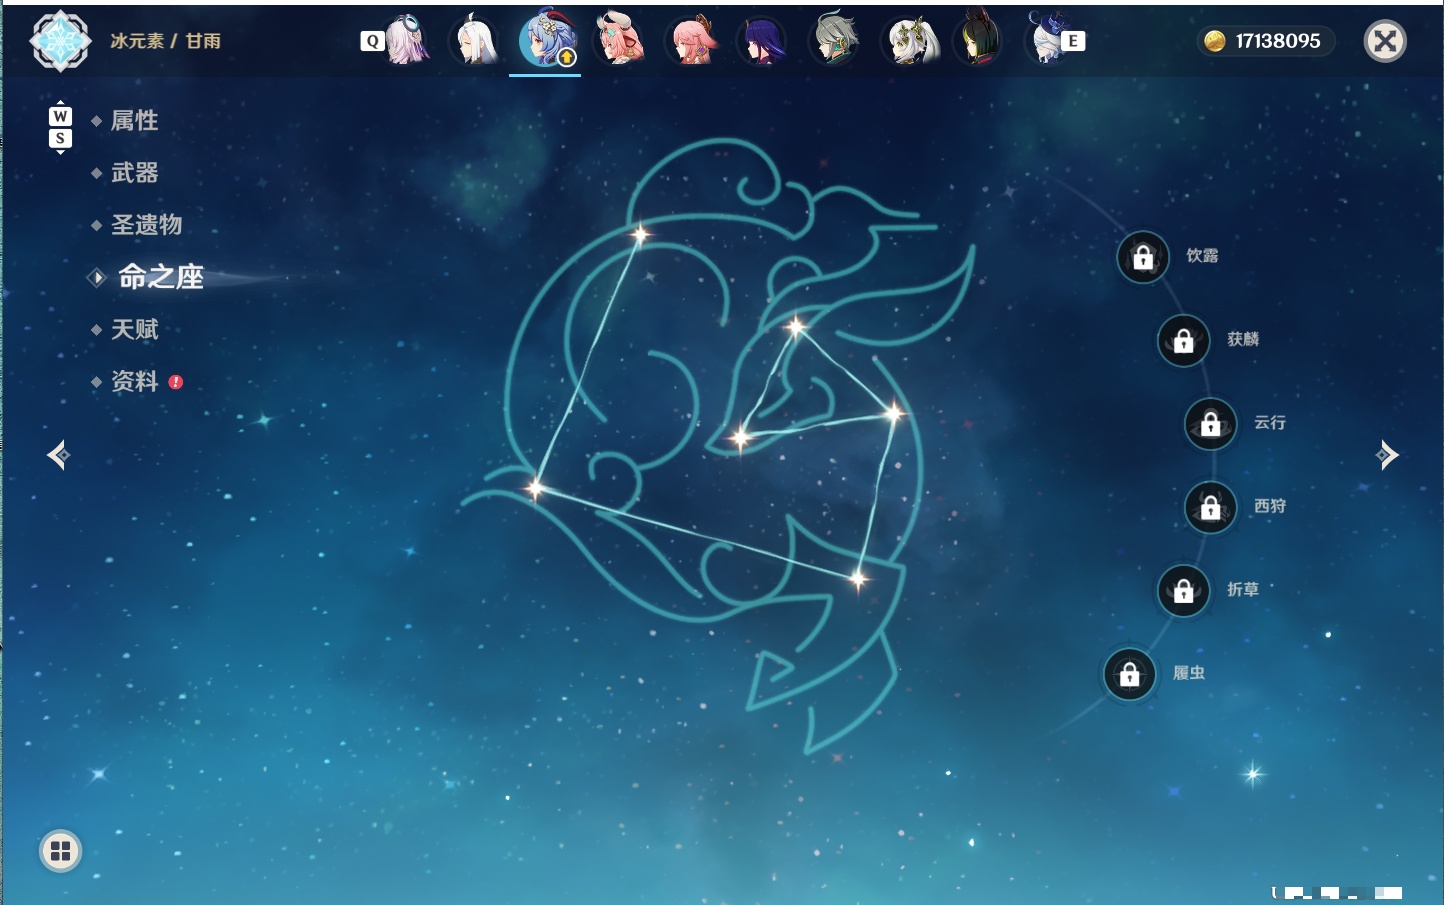Click the Q key previous-character hint
This screenshot has height=905, width=1444.
coord(372,41)
